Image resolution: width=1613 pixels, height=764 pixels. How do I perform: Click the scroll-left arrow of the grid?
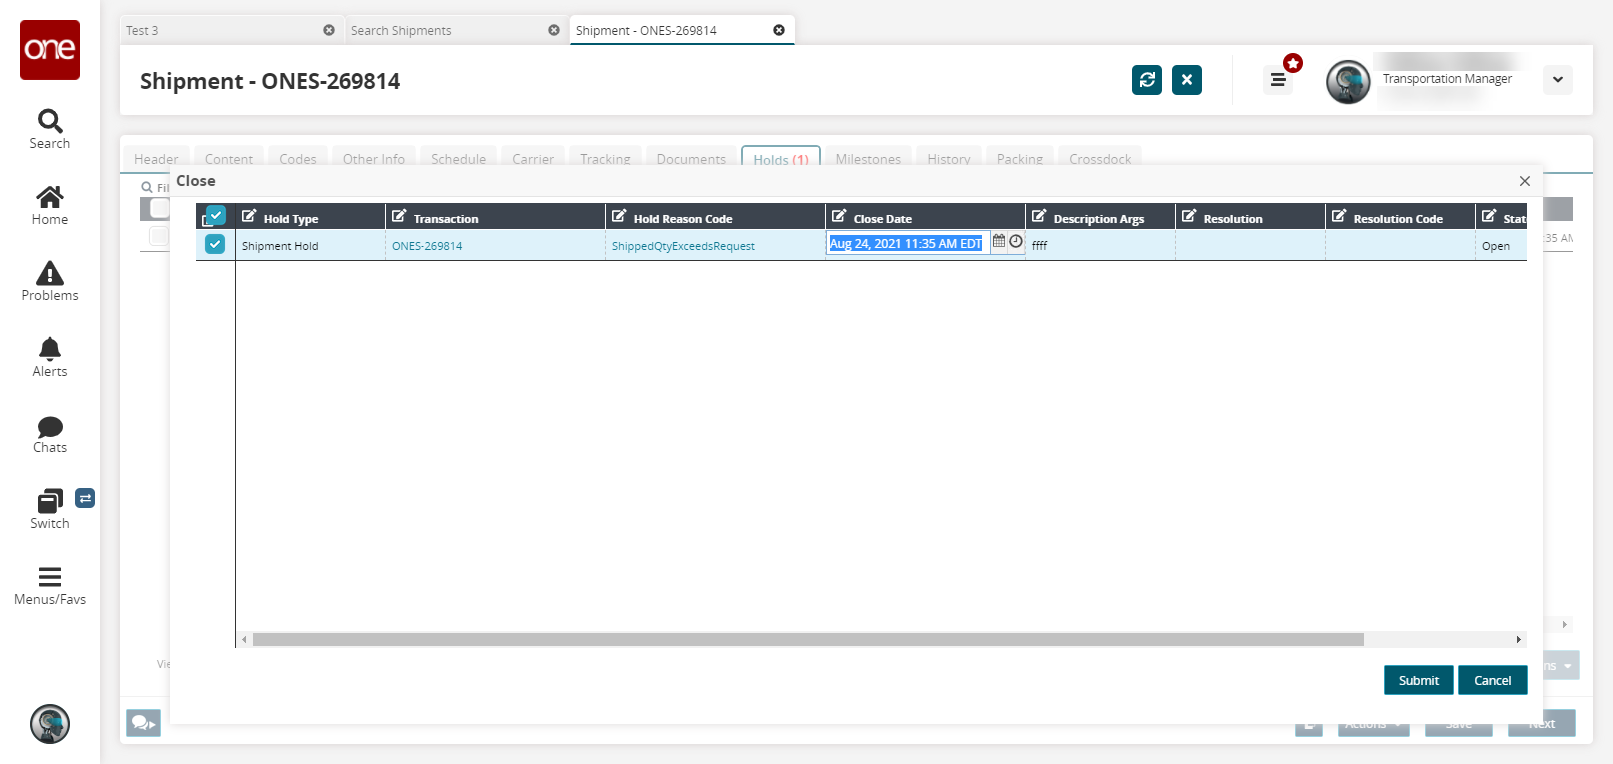[244, 639]
